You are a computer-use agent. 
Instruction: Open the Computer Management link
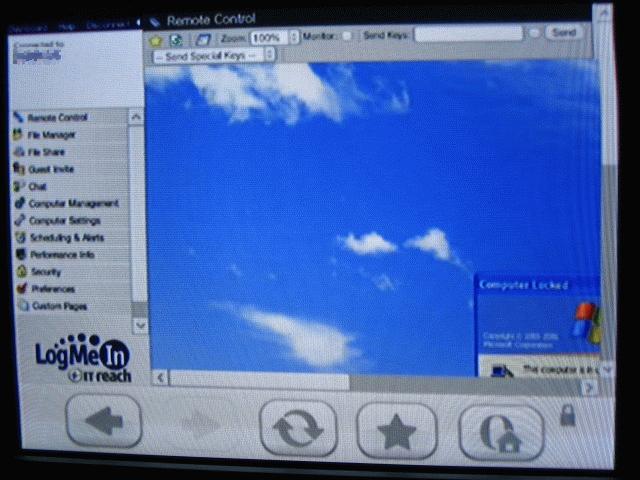[x=74, y=203]
